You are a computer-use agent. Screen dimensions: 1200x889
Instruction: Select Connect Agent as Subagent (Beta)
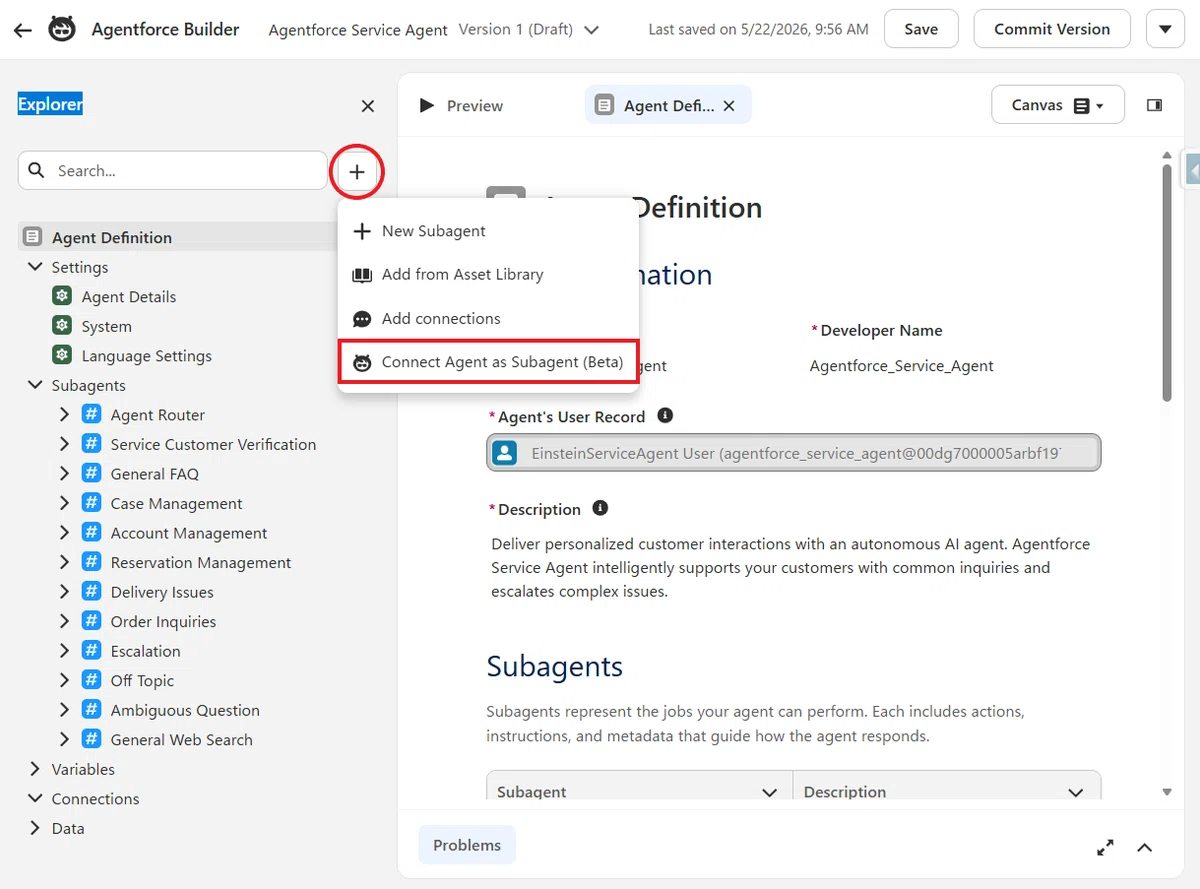[x=488, y=362]
